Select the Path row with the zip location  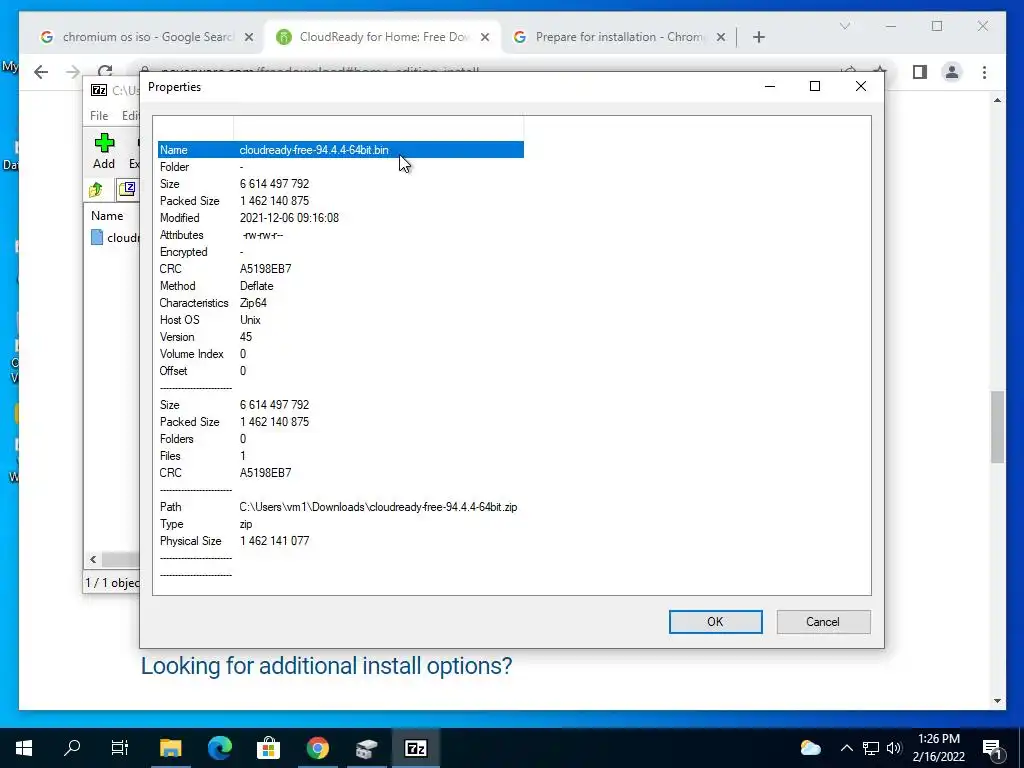coord(340,506)
